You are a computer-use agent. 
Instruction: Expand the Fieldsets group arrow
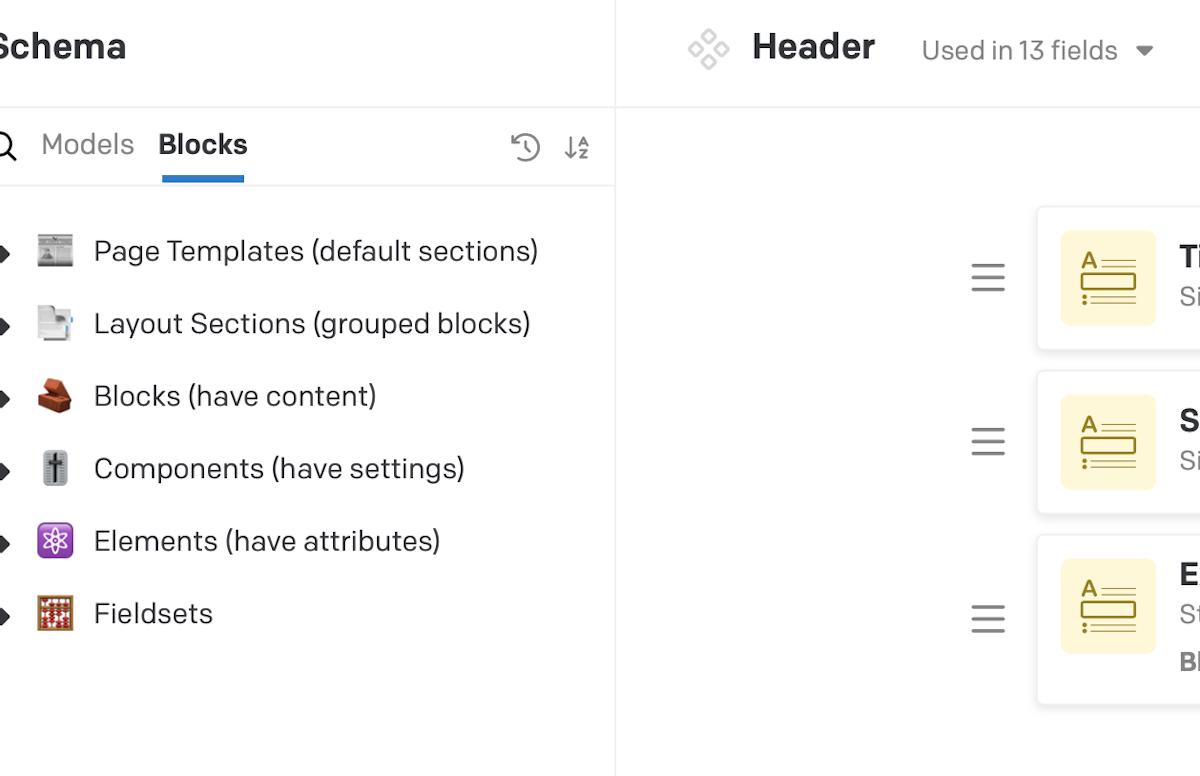point(5,616)
